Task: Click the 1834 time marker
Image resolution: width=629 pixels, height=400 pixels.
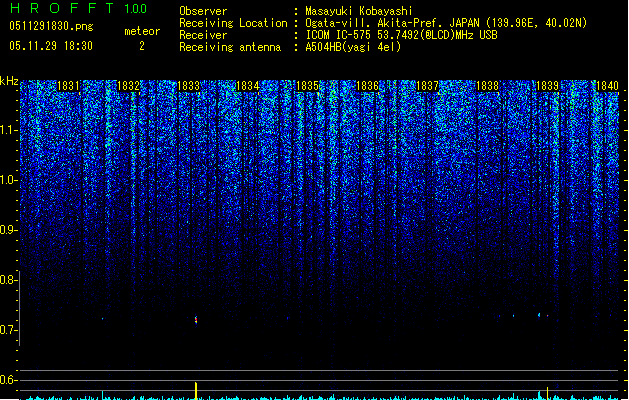Action: (248, 86)
